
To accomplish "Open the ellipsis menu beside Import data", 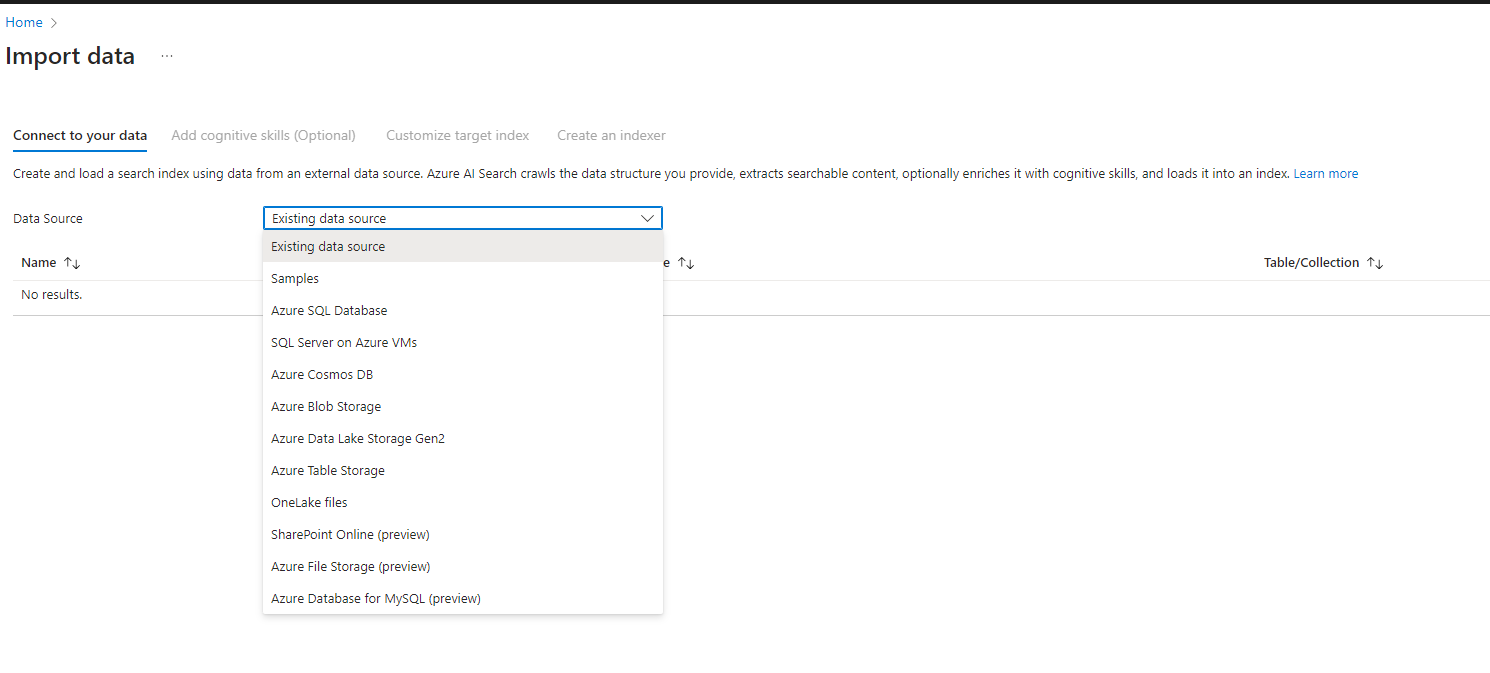I will (167, 56).
